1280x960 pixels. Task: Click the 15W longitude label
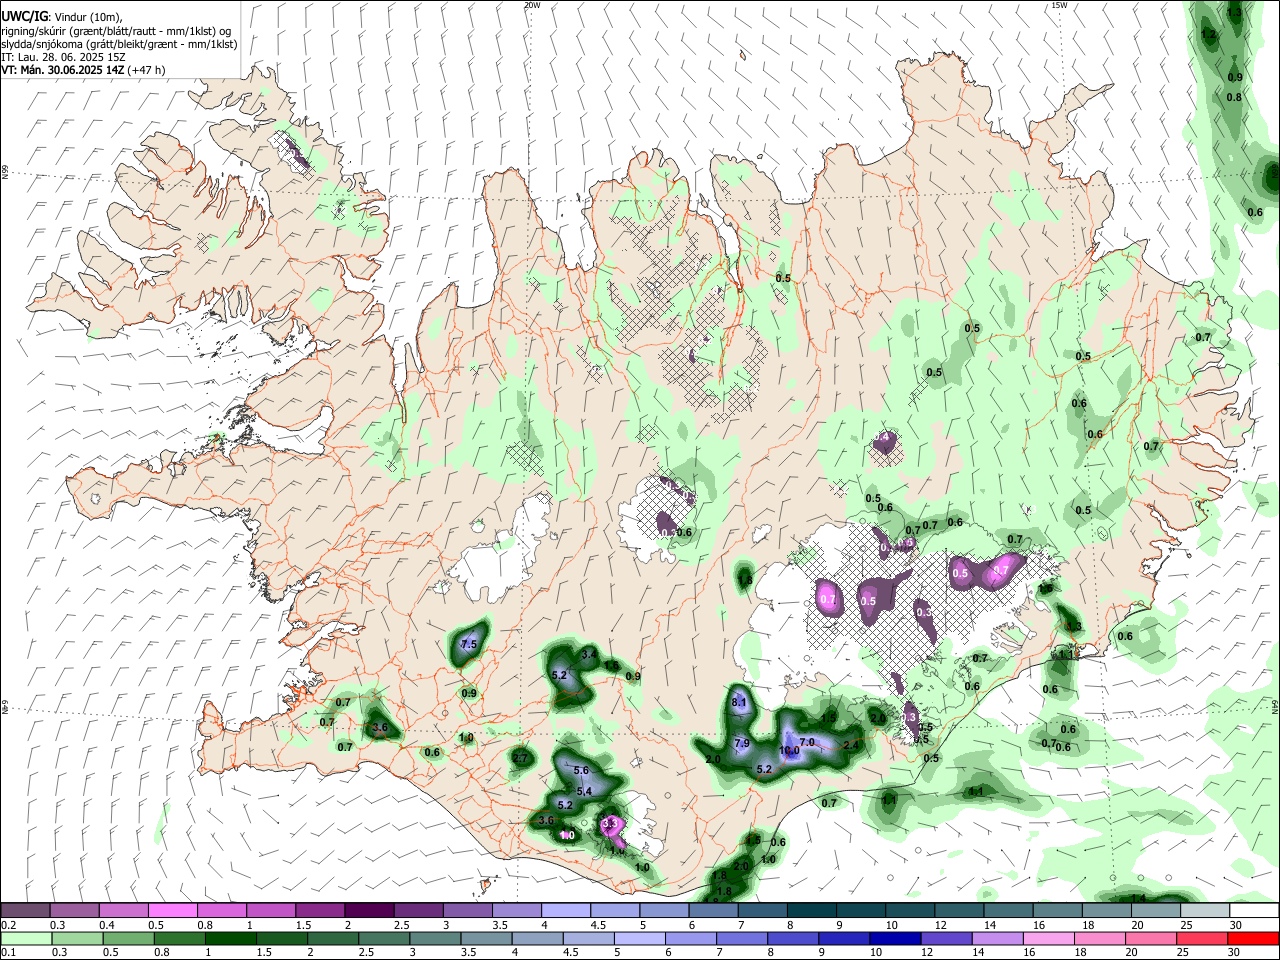tap(1059, 5)
